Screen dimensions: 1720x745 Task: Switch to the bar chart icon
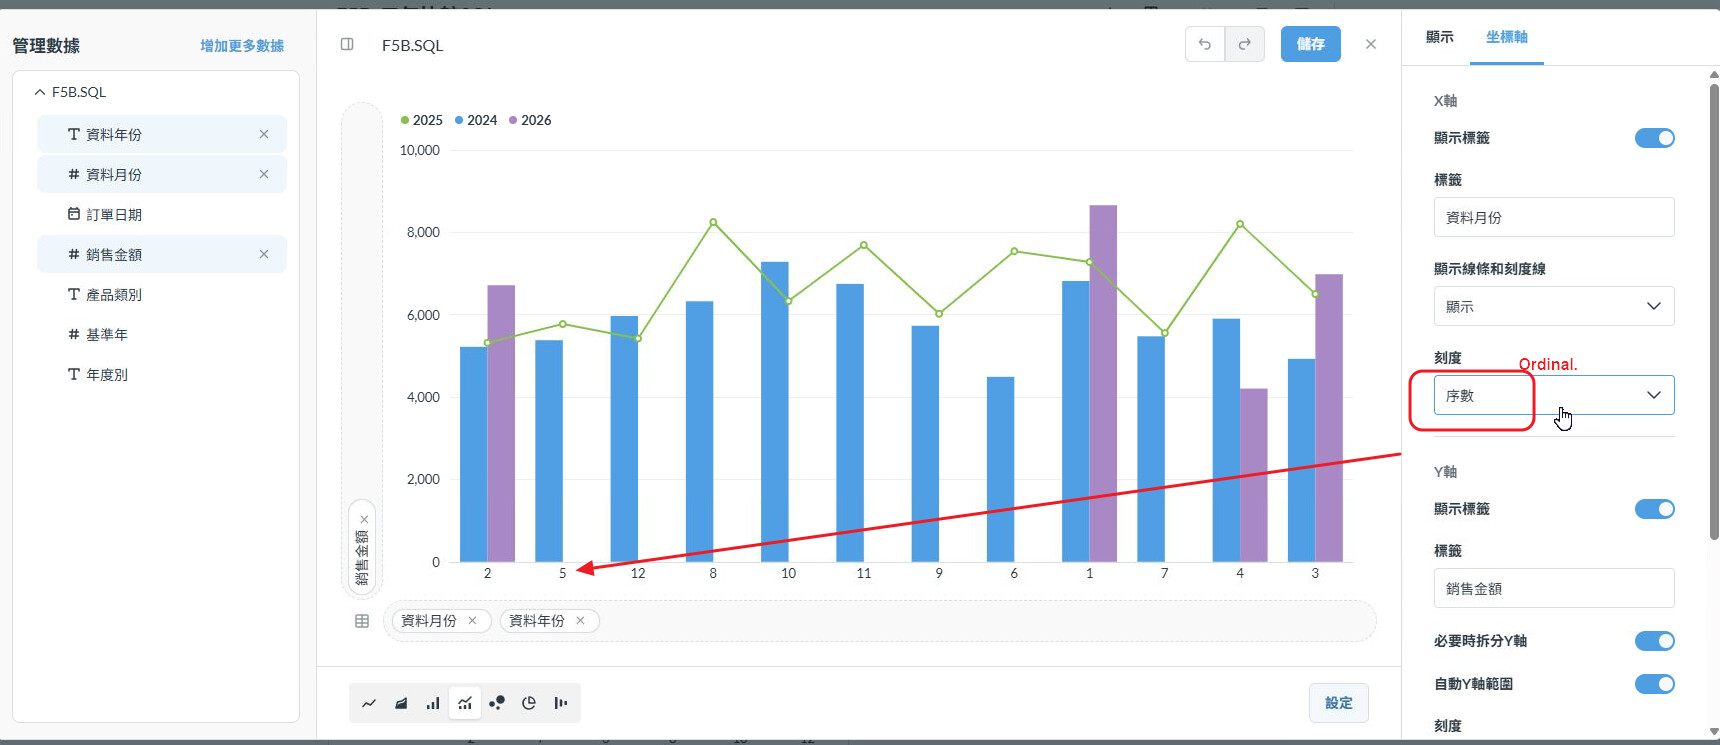(433, 703)
